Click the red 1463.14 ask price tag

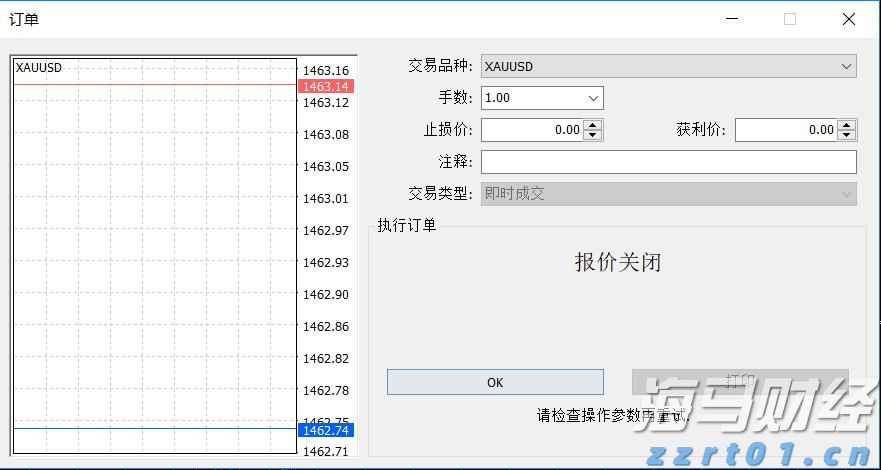(326, 87)
